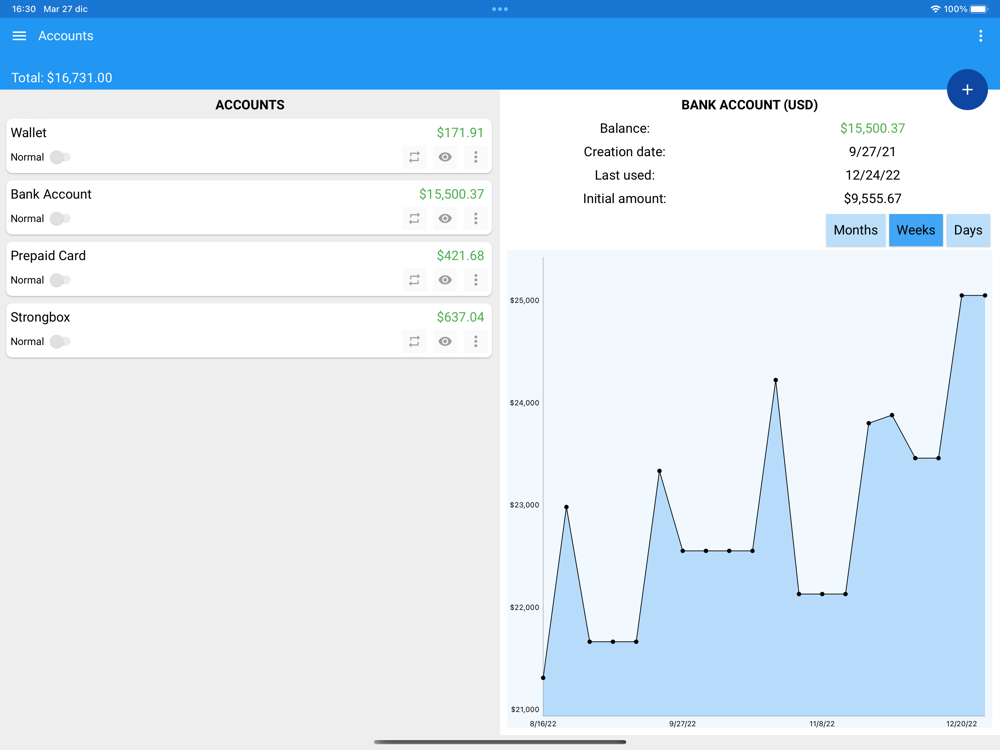Click the Wallet balance $171.91
Image resolution: width=1000 pixels, height=750 pixels.
[460, 133]
